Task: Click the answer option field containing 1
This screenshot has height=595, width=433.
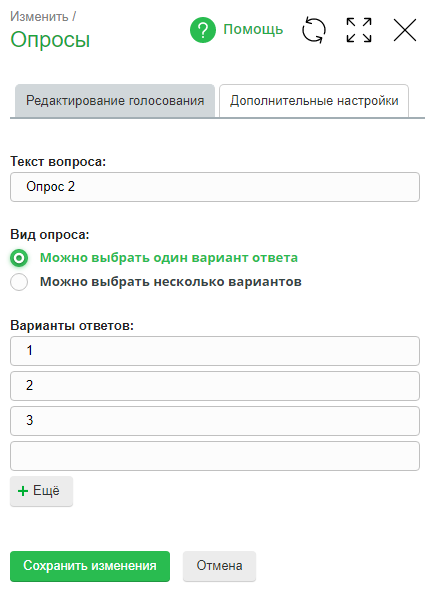Action: (x=215, y=351)
